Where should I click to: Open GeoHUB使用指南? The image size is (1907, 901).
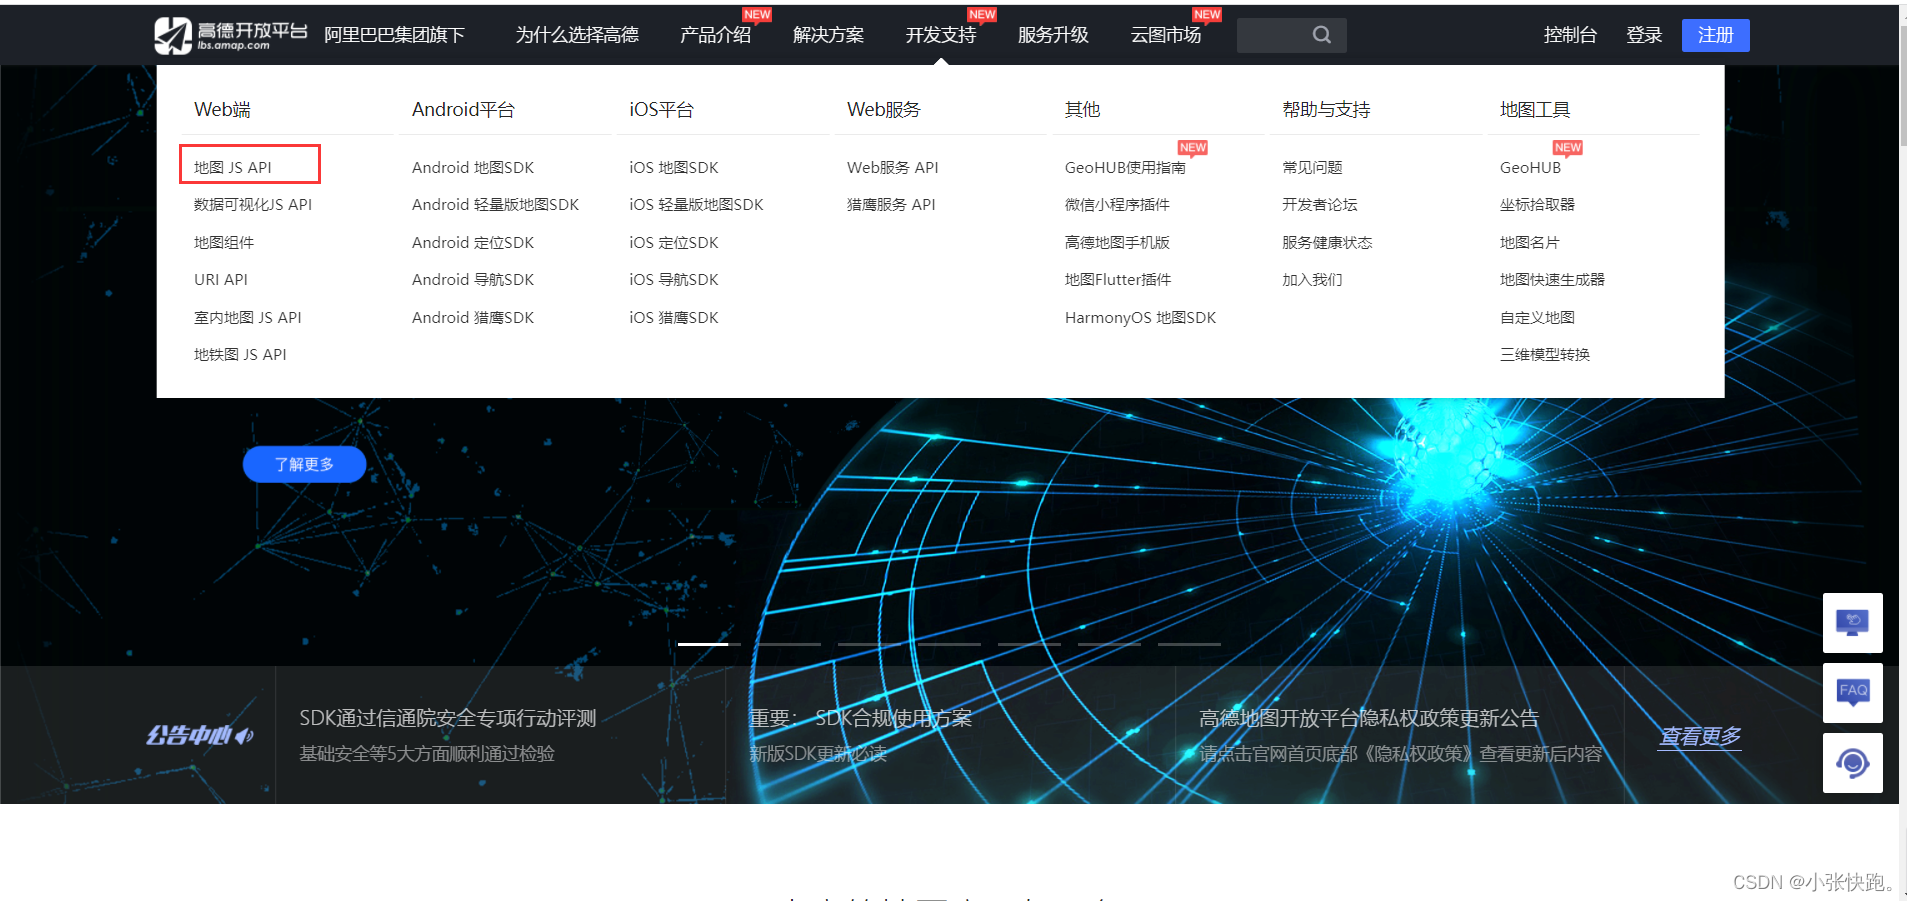(1125, 167)
